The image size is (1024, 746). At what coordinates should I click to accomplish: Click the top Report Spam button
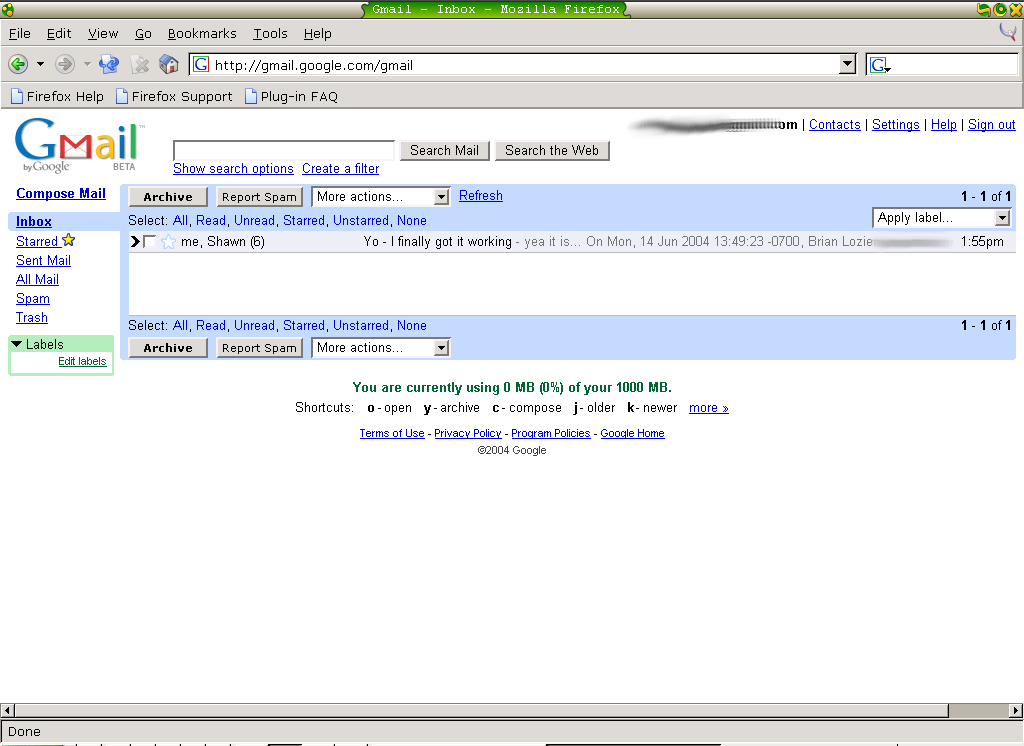point(259,197)
